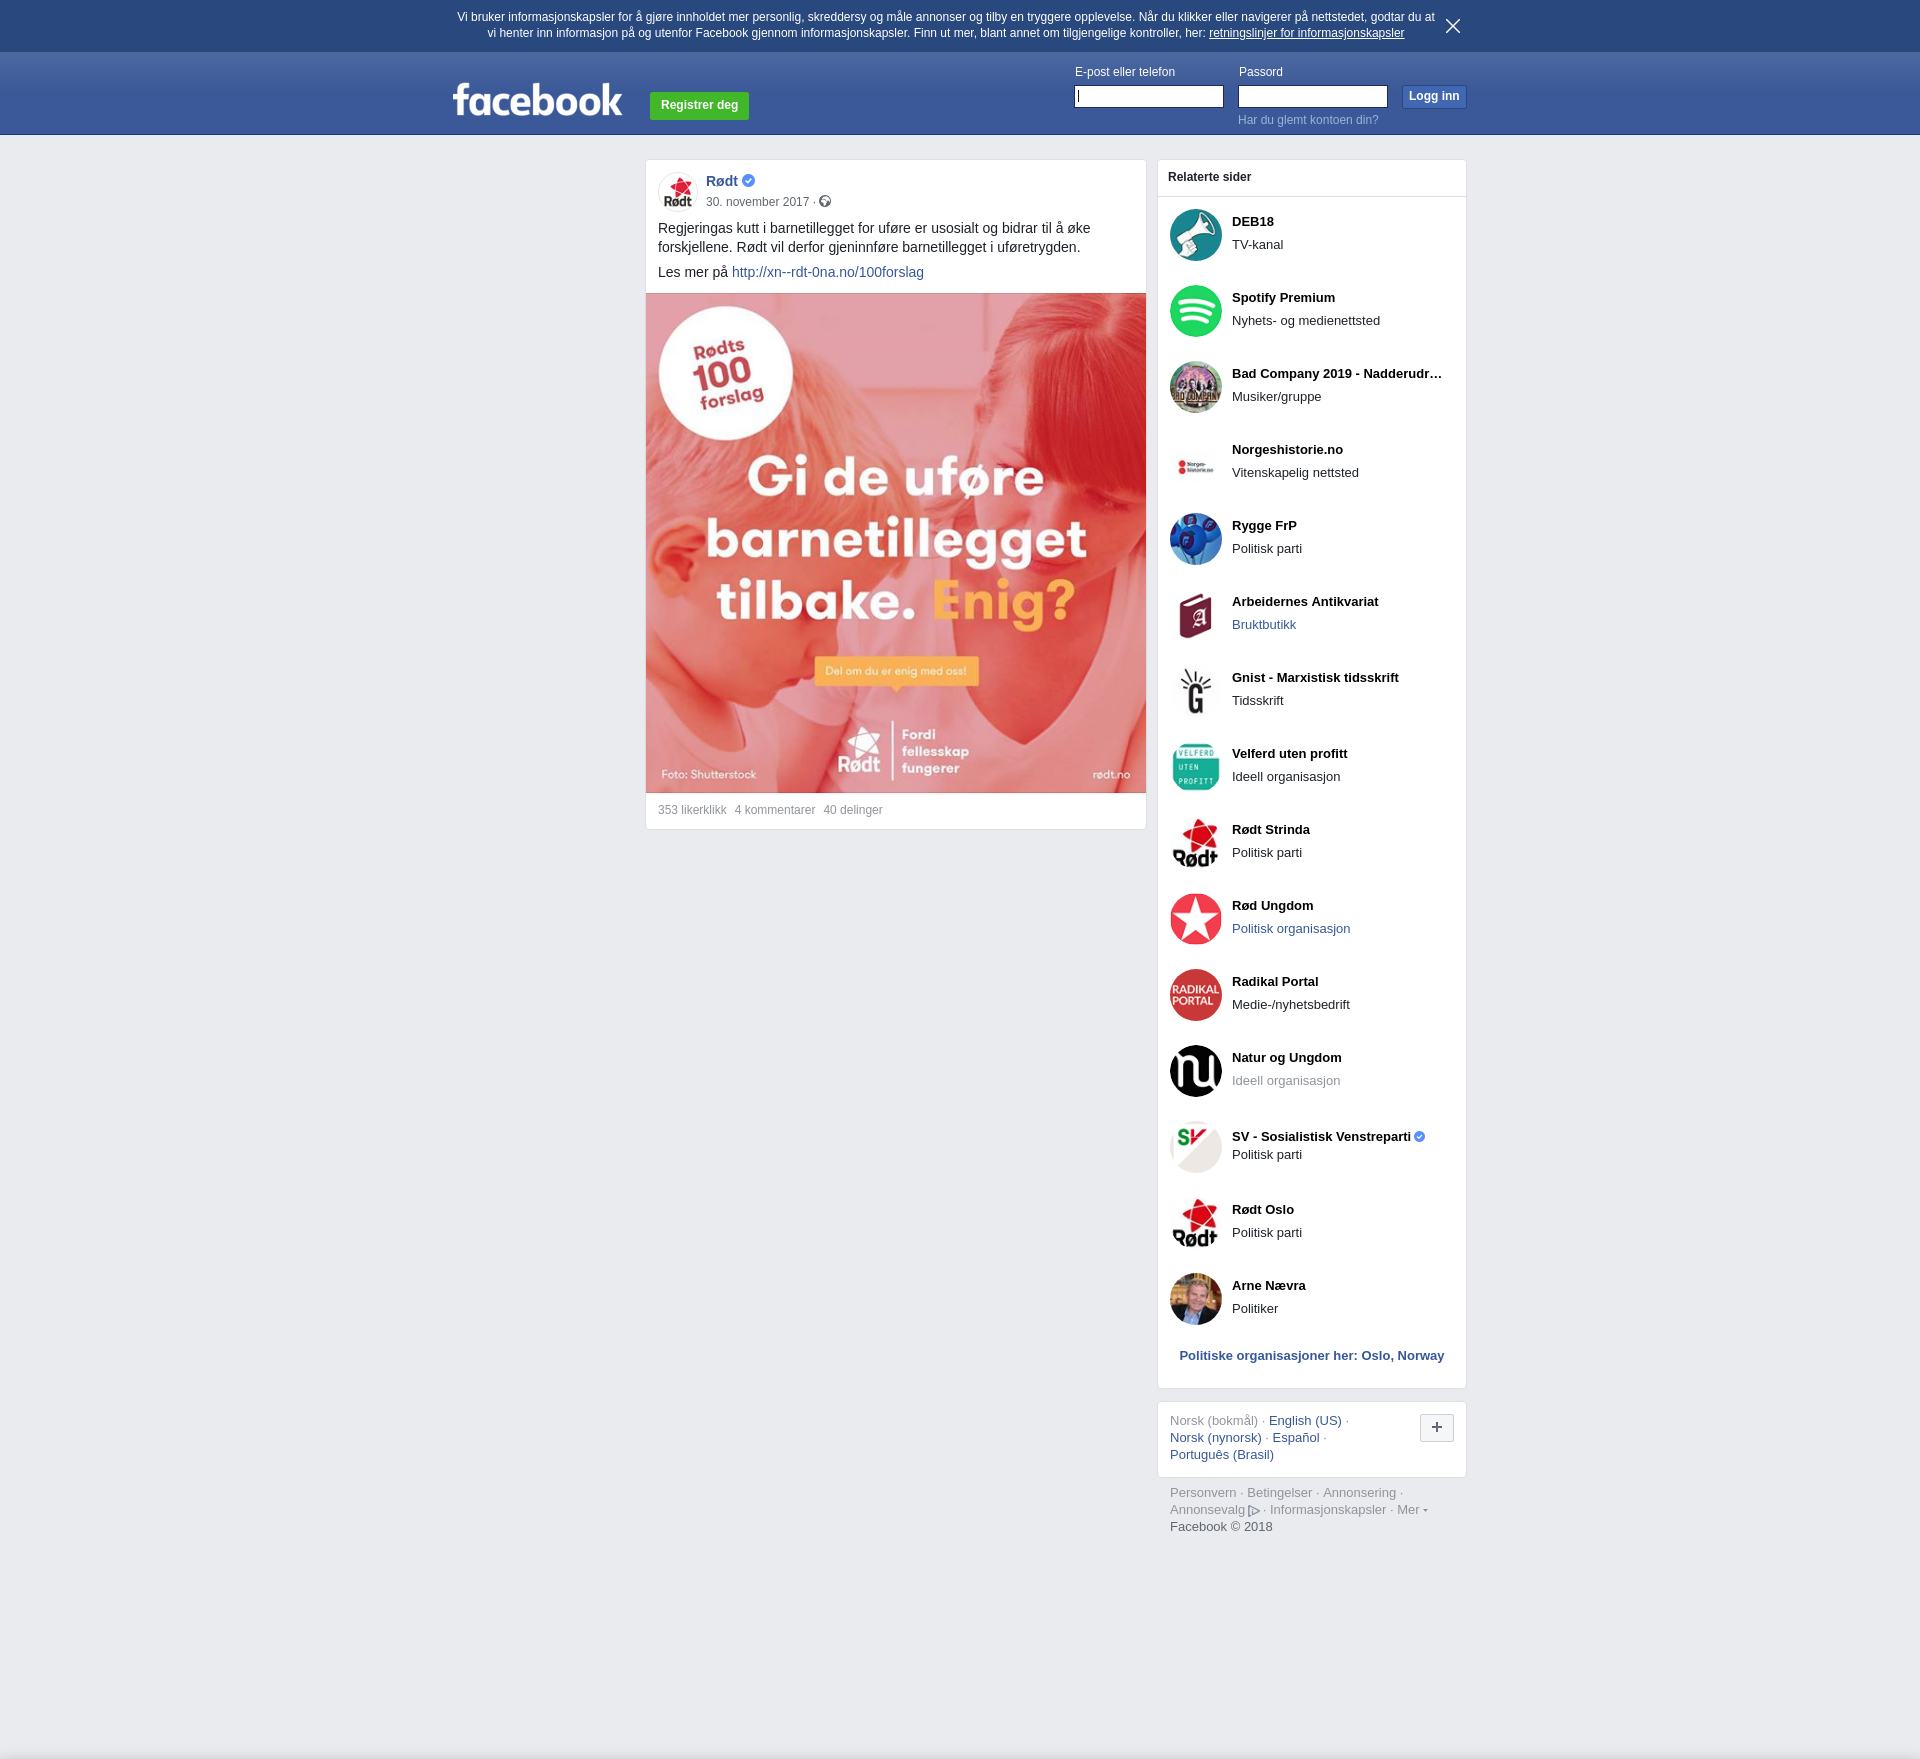The height and width of the screenshot is (1759, 1920).
Task: Close the cookie notice banner
Action: coord(1453,26)
